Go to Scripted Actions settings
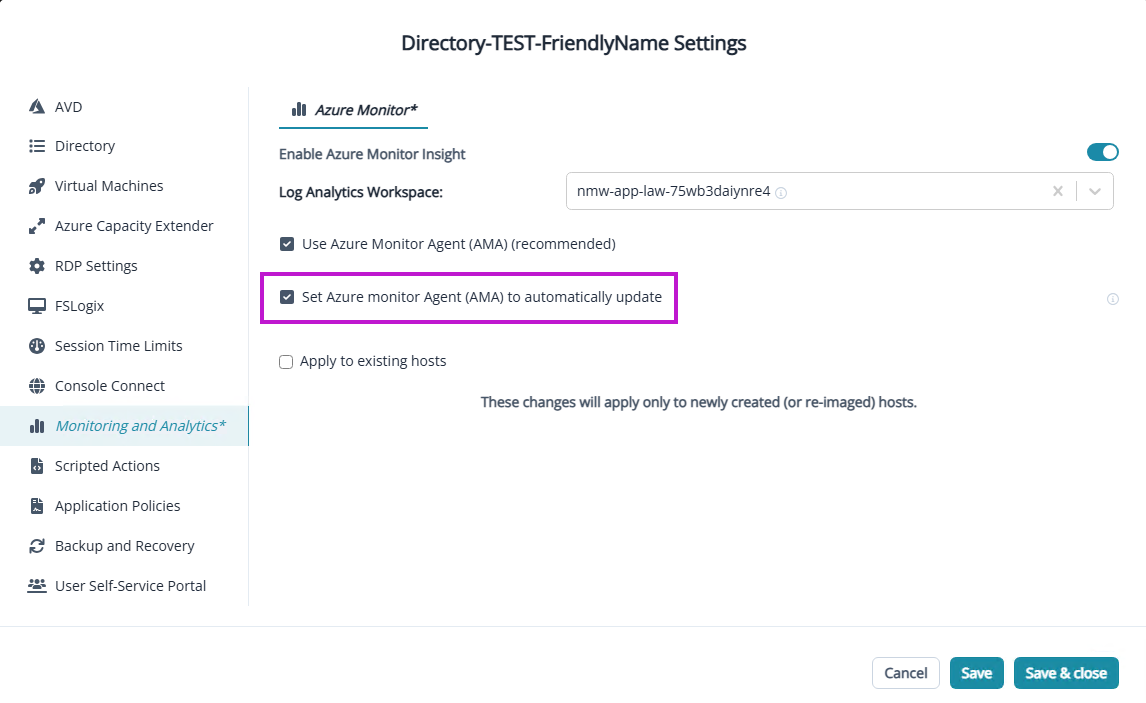The image size is (1146, 703). point(107,466)
